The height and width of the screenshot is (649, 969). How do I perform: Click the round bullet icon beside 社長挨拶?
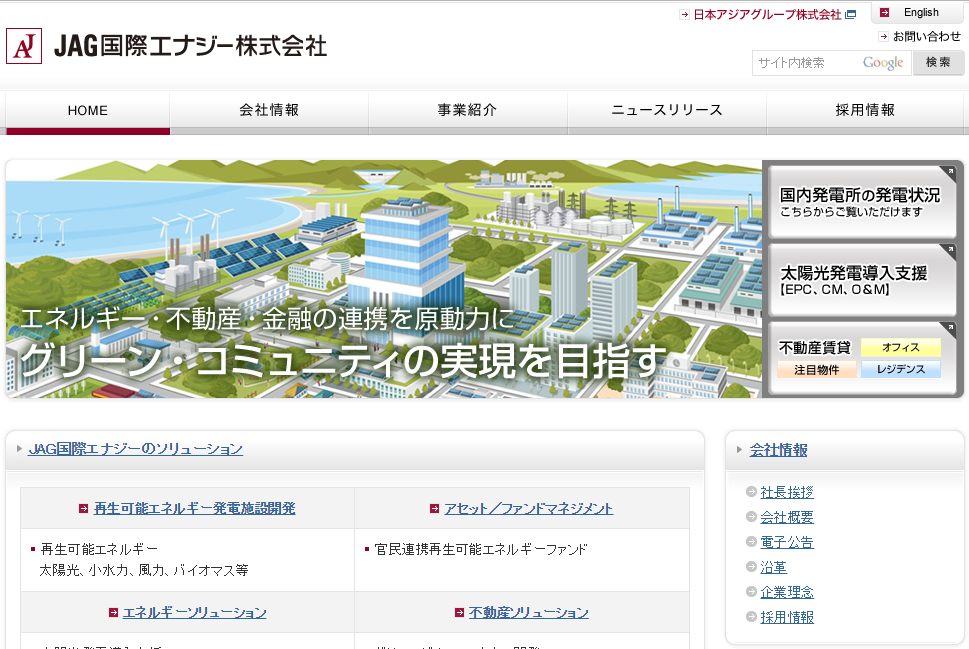point(751,492)
